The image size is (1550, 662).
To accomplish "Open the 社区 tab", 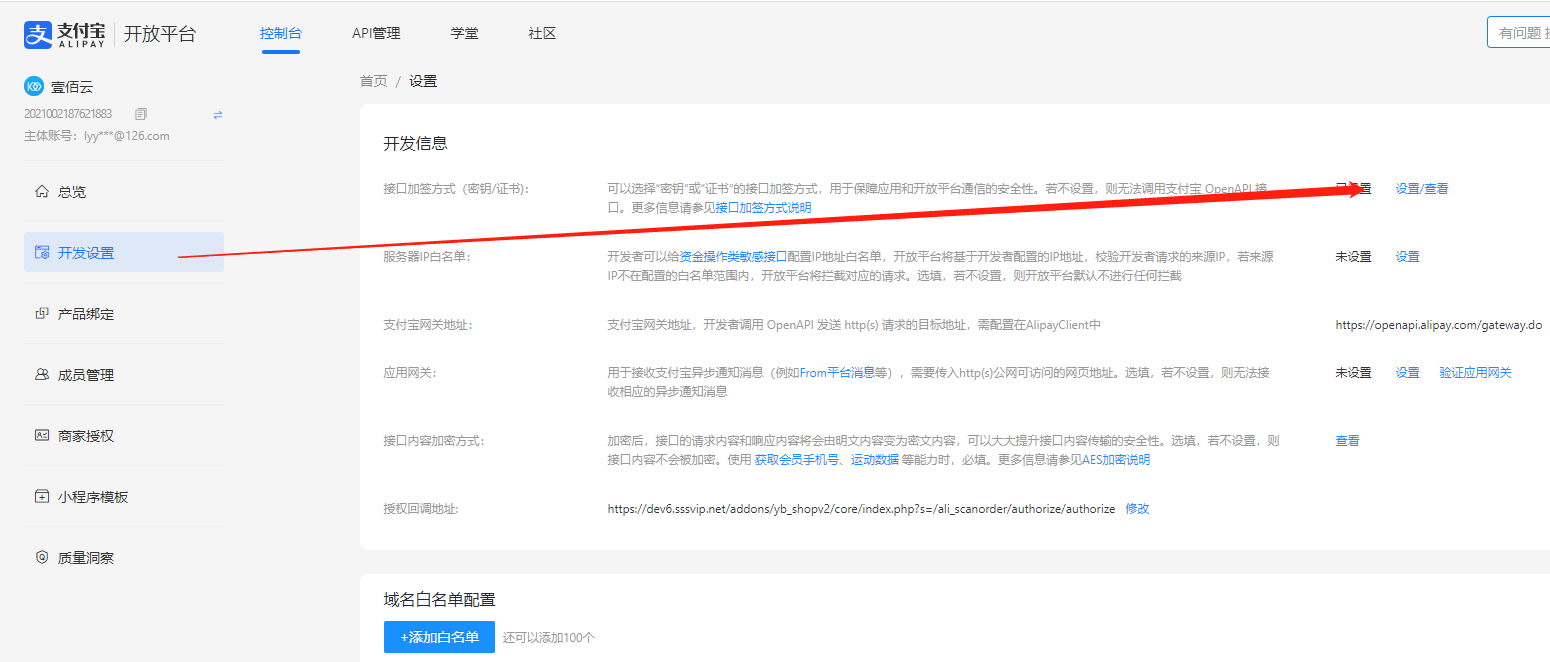I will [x=542, y=33].
